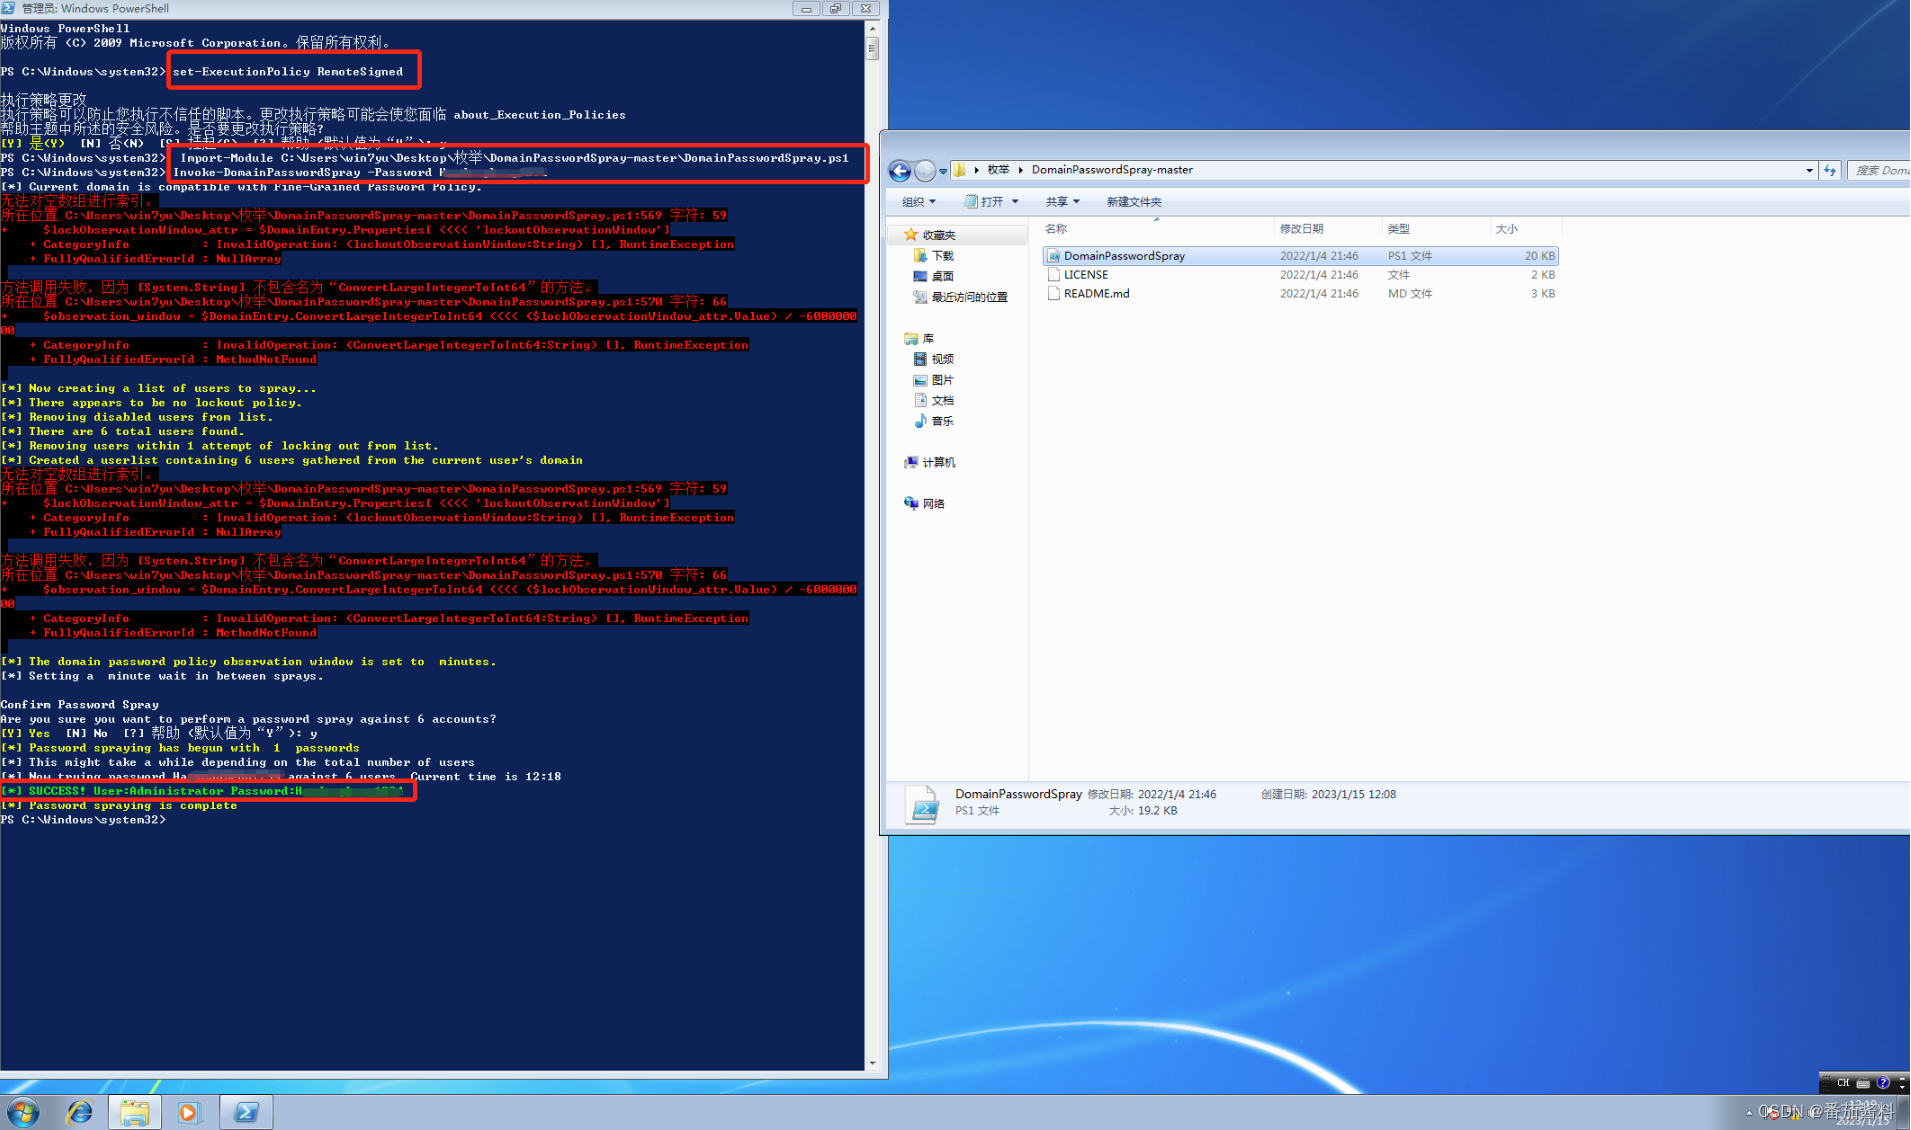Select the README.md file

pos(1300,294)
